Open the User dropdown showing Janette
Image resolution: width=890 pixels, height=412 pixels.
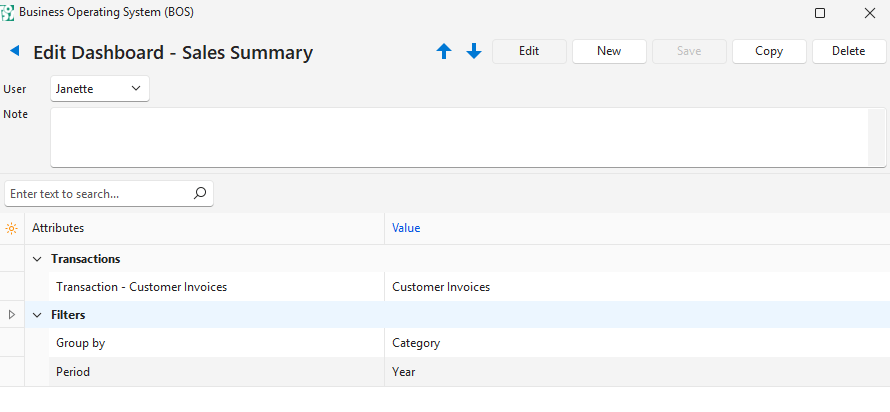[100, 89]
